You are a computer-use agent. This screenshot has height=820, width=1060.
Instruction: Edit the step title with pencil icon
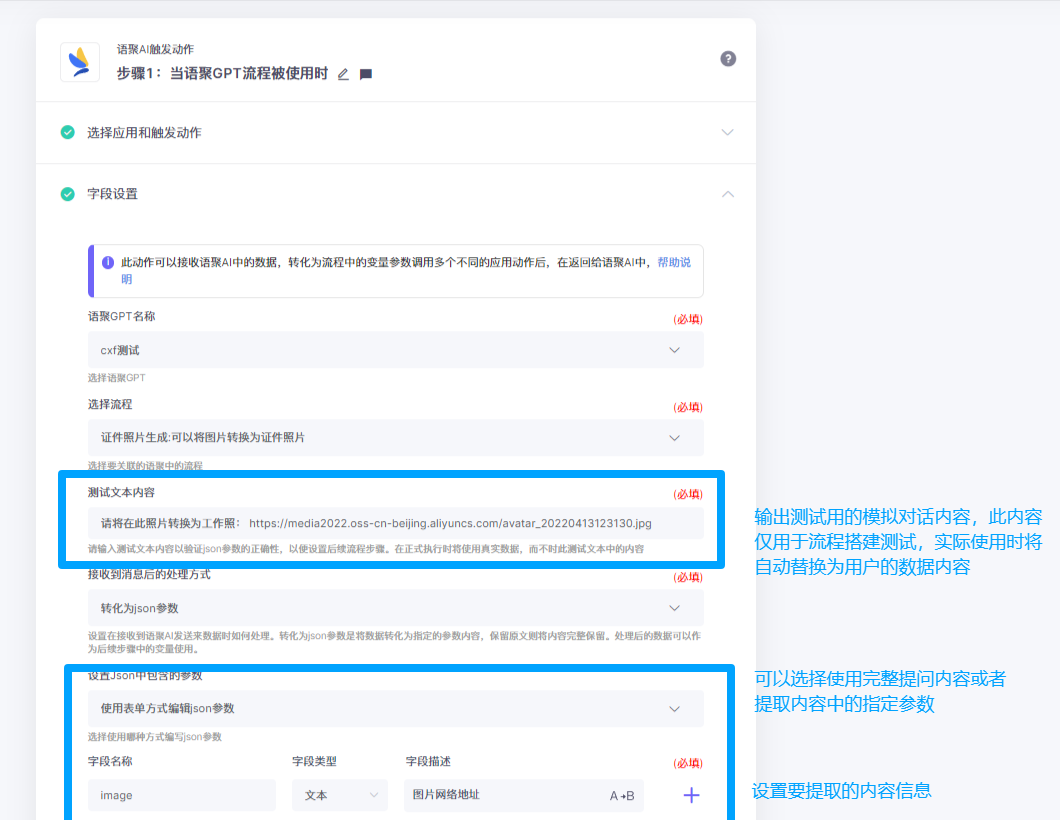click(343, 74)
